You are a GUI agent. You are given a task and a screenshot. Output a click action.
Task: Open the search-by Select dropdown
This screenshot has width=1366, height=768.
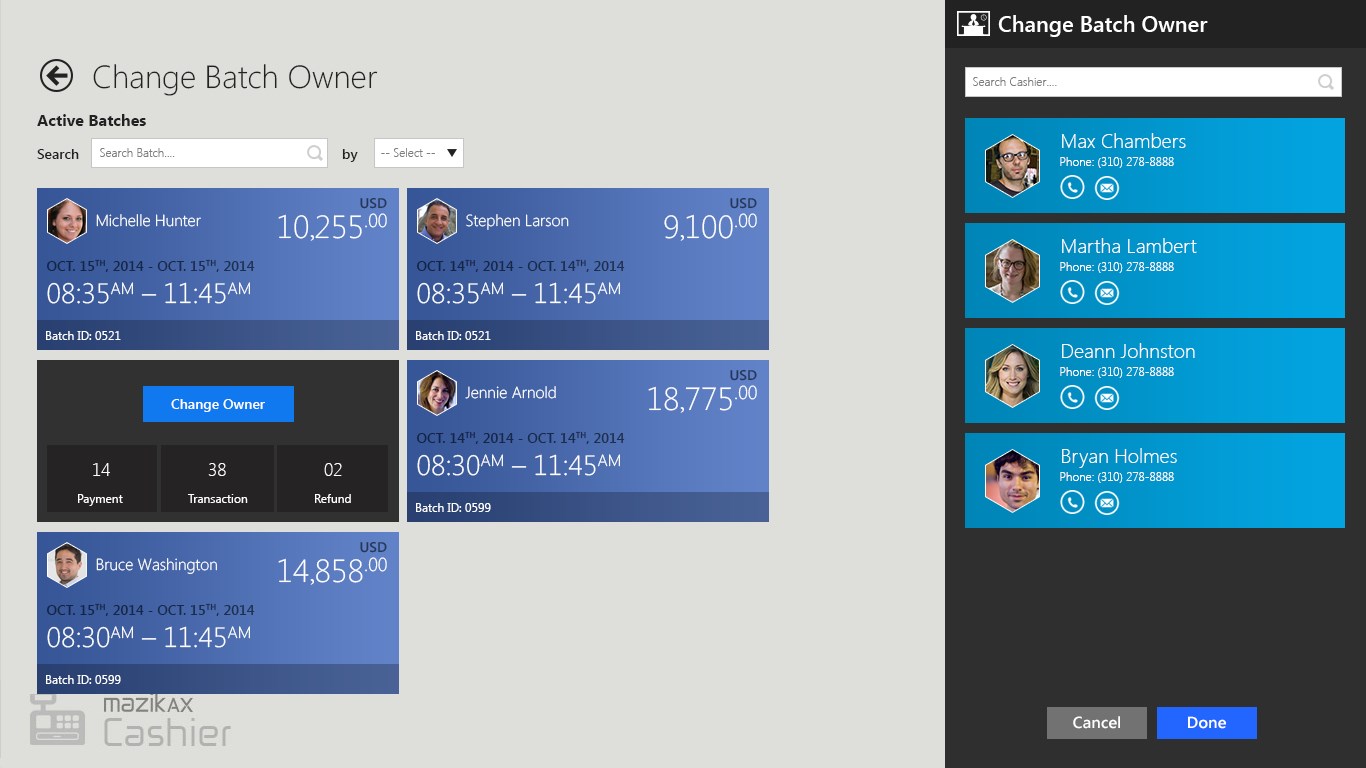(418, 153)
